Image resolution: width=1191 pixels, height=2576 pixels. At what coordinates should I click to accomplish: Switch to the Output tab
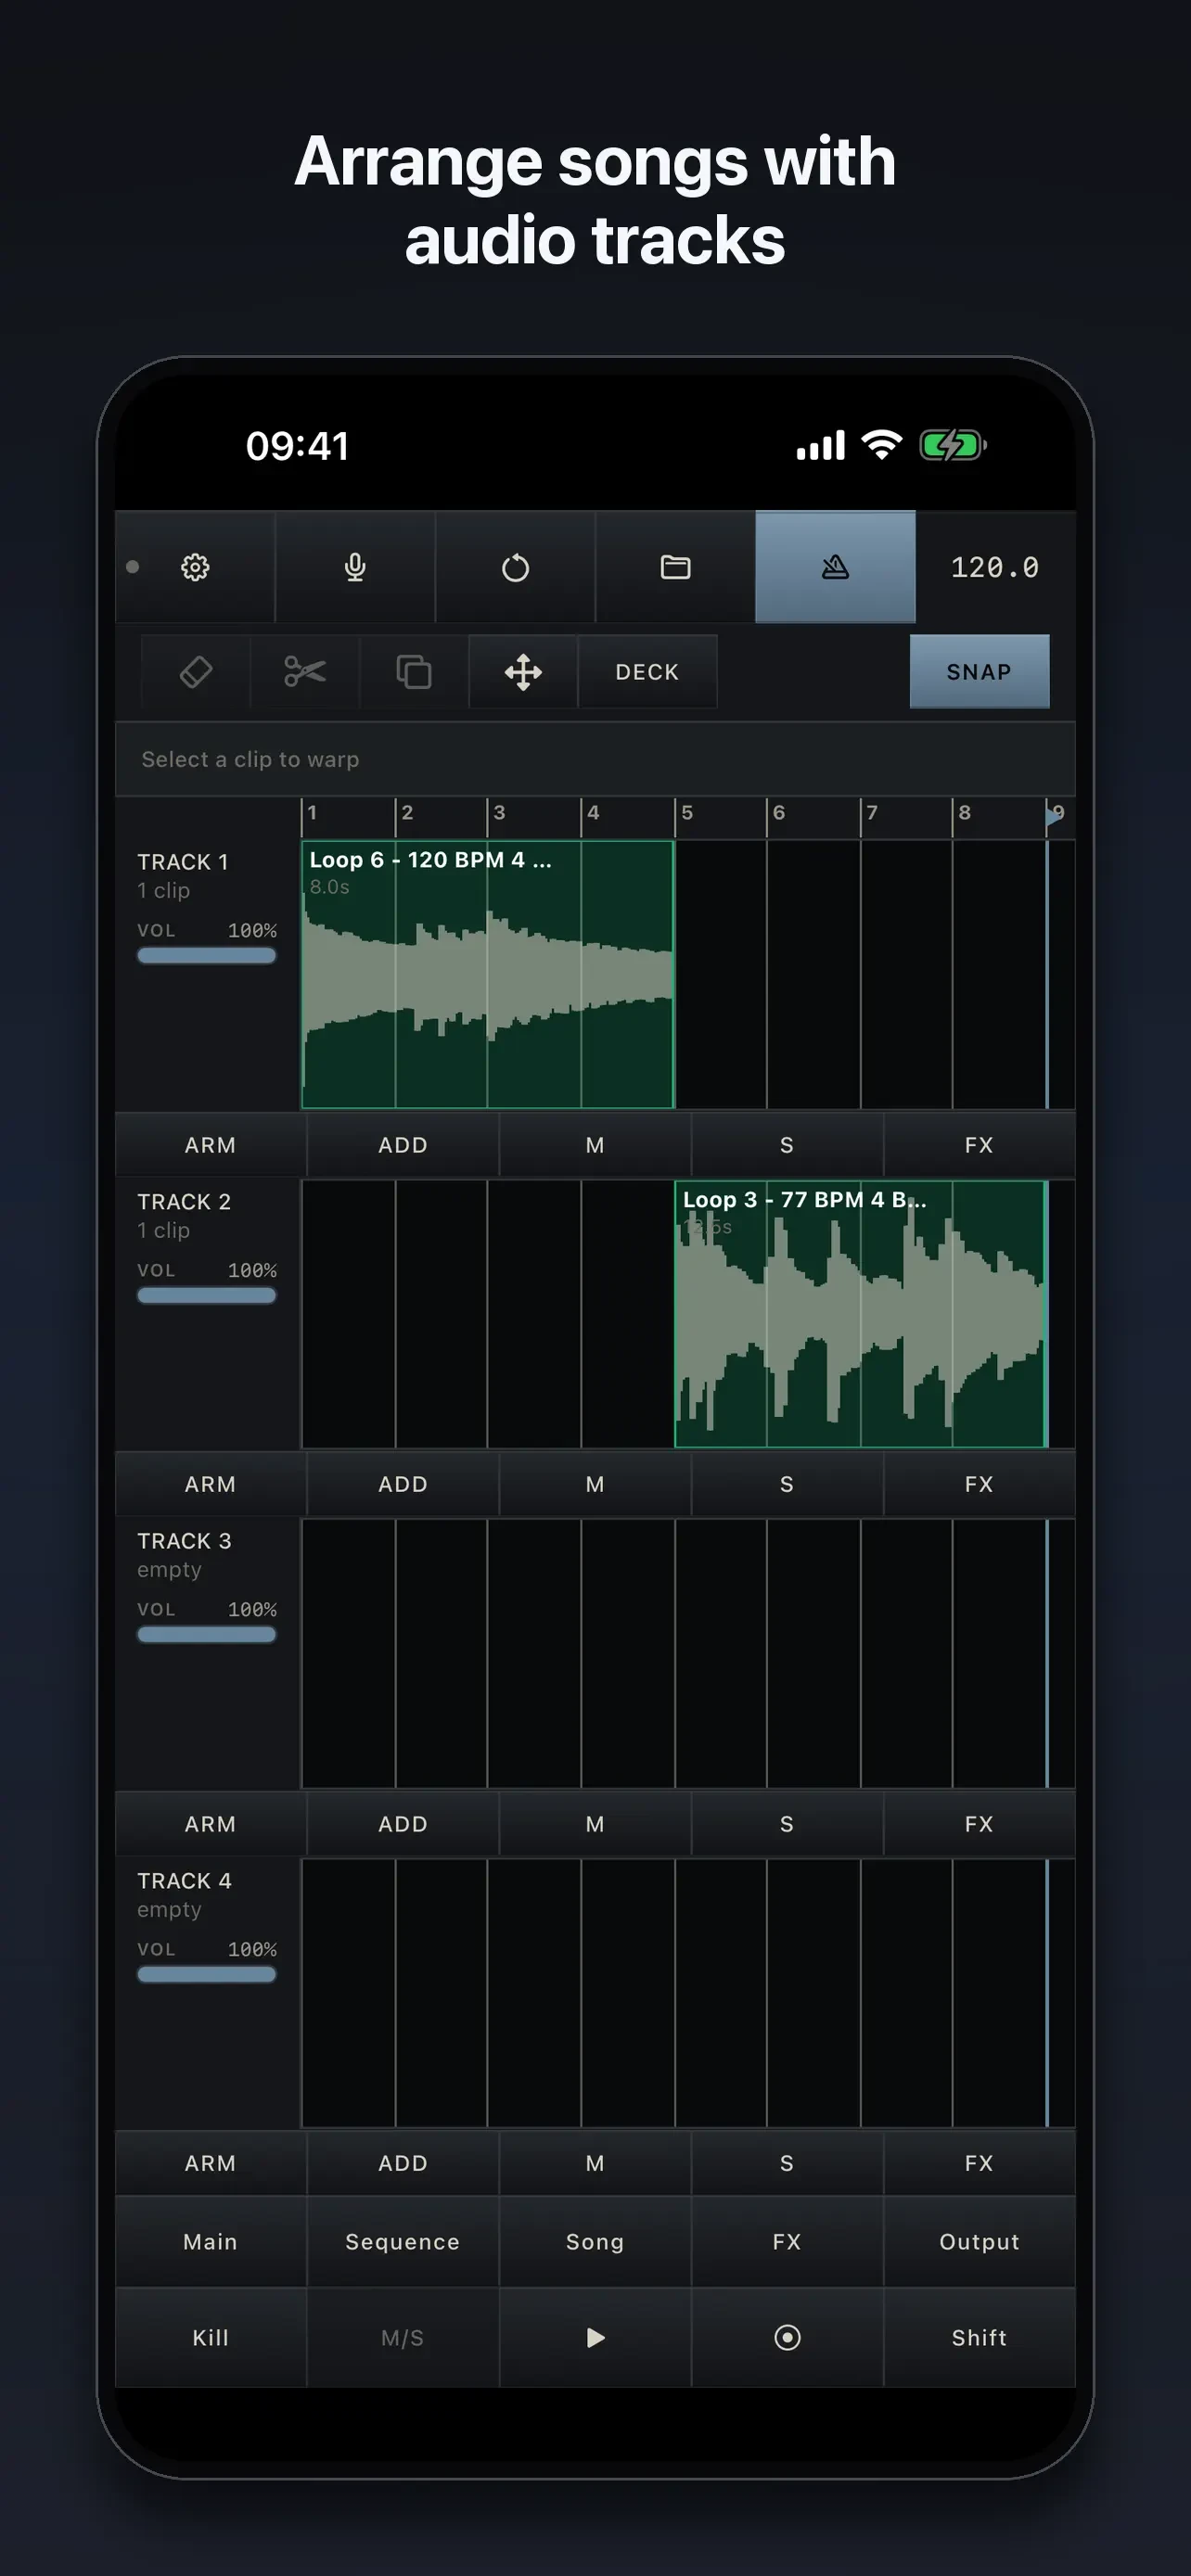[x=979, y=2242]
